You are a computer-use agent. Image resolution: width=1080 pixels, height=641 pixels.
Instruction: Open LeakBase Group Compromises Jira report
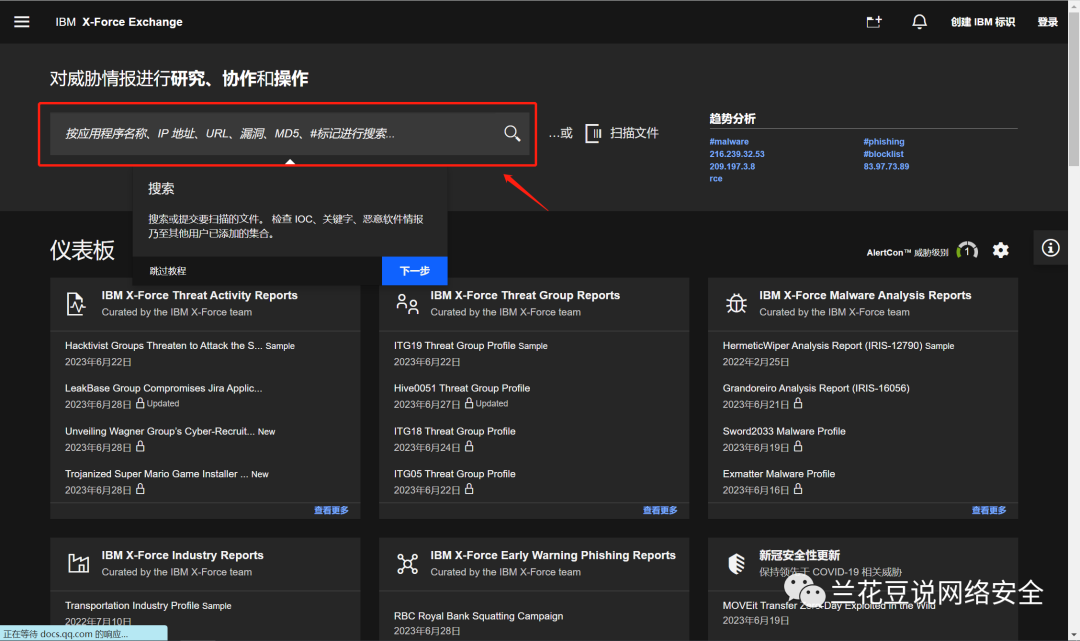163,388
